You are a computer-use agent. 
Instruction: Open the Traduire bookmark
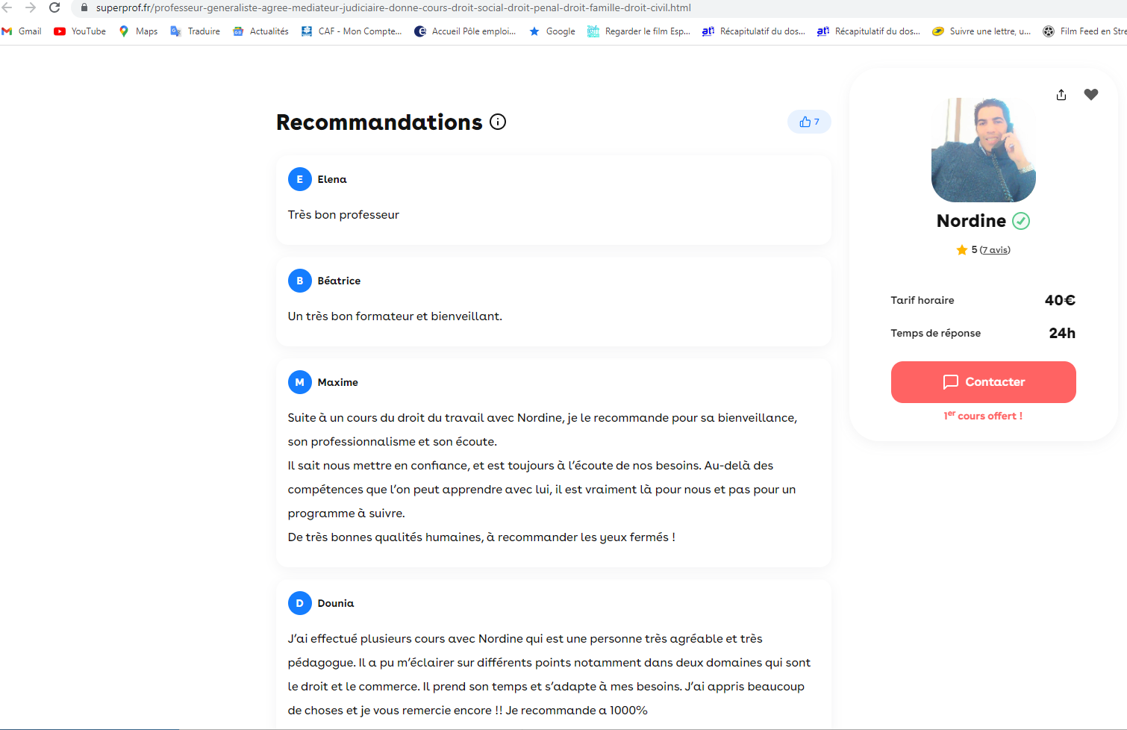(195, 31)
